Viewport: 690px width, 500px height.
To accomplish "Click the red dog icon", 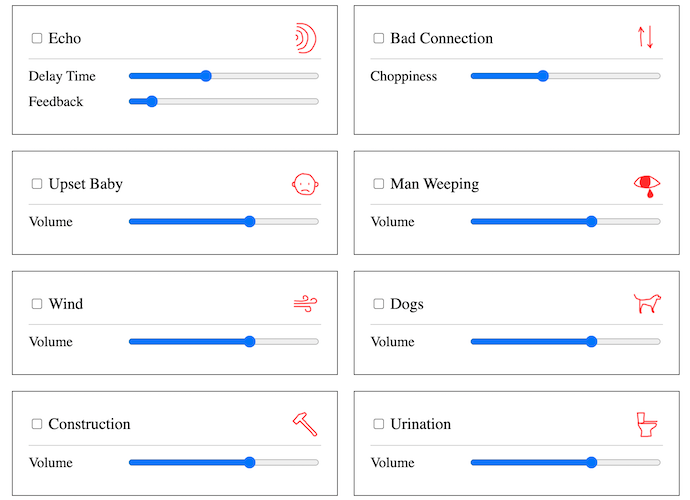I will pyautogui.click(x=647, y=303).
